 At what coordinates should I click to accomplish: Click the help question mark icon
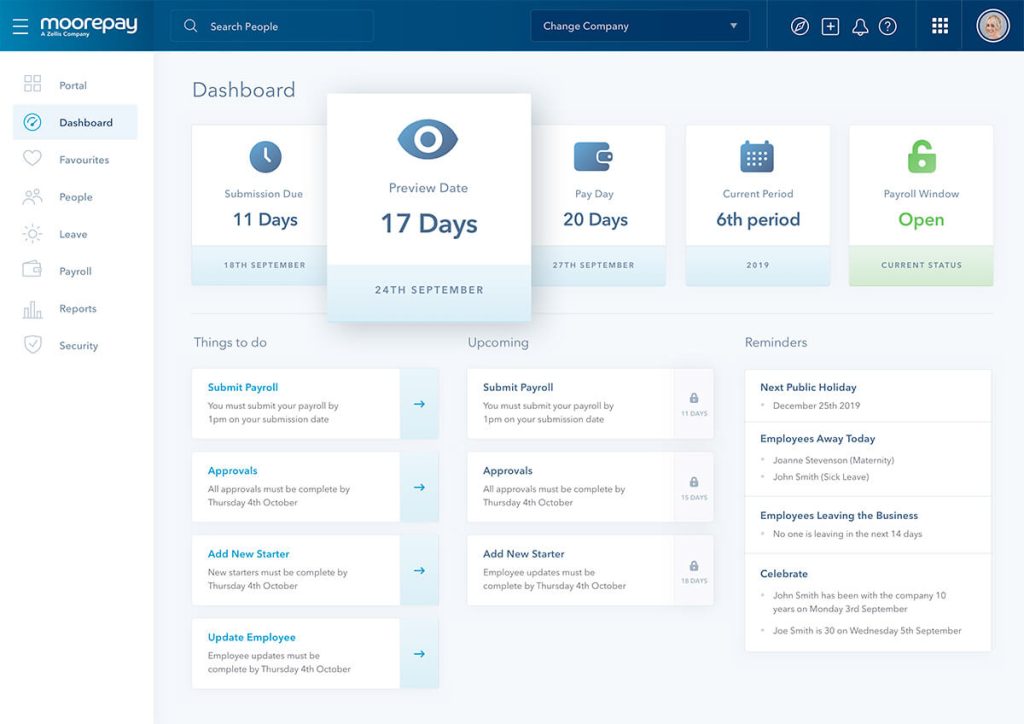(888, 25)
